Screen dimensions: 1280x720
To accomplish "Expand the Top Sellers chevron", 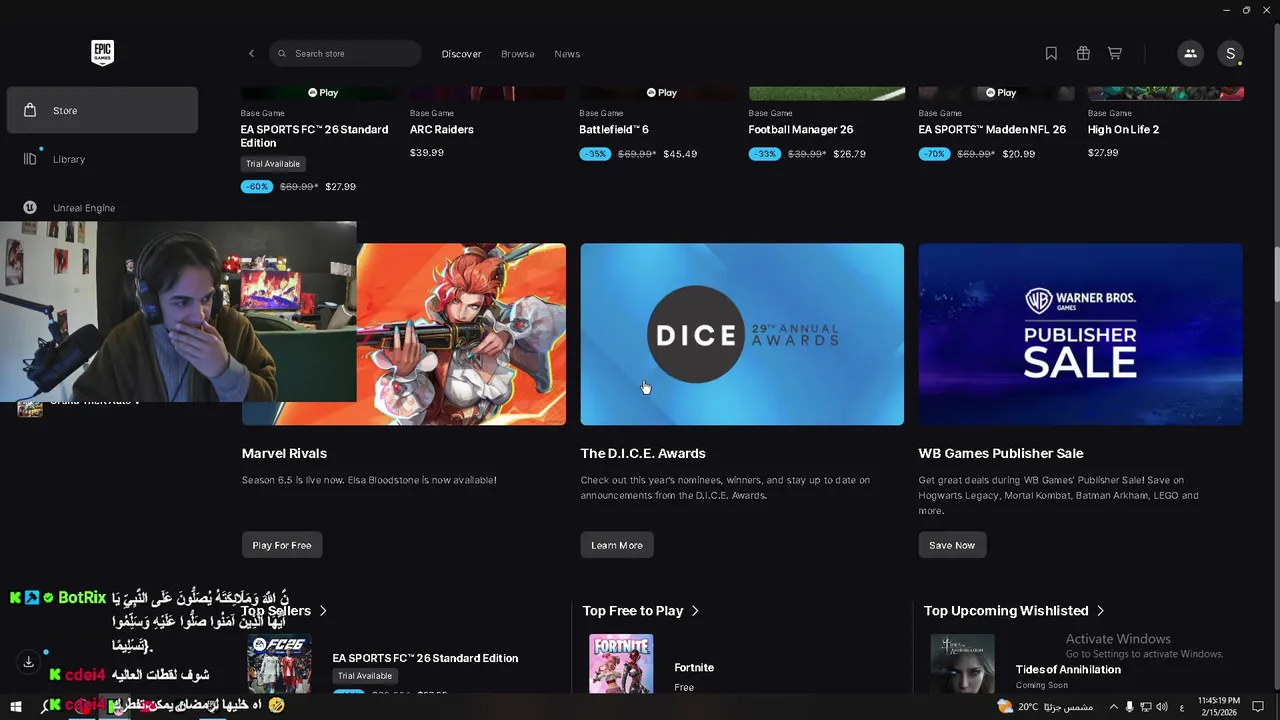I will point(323,611).
